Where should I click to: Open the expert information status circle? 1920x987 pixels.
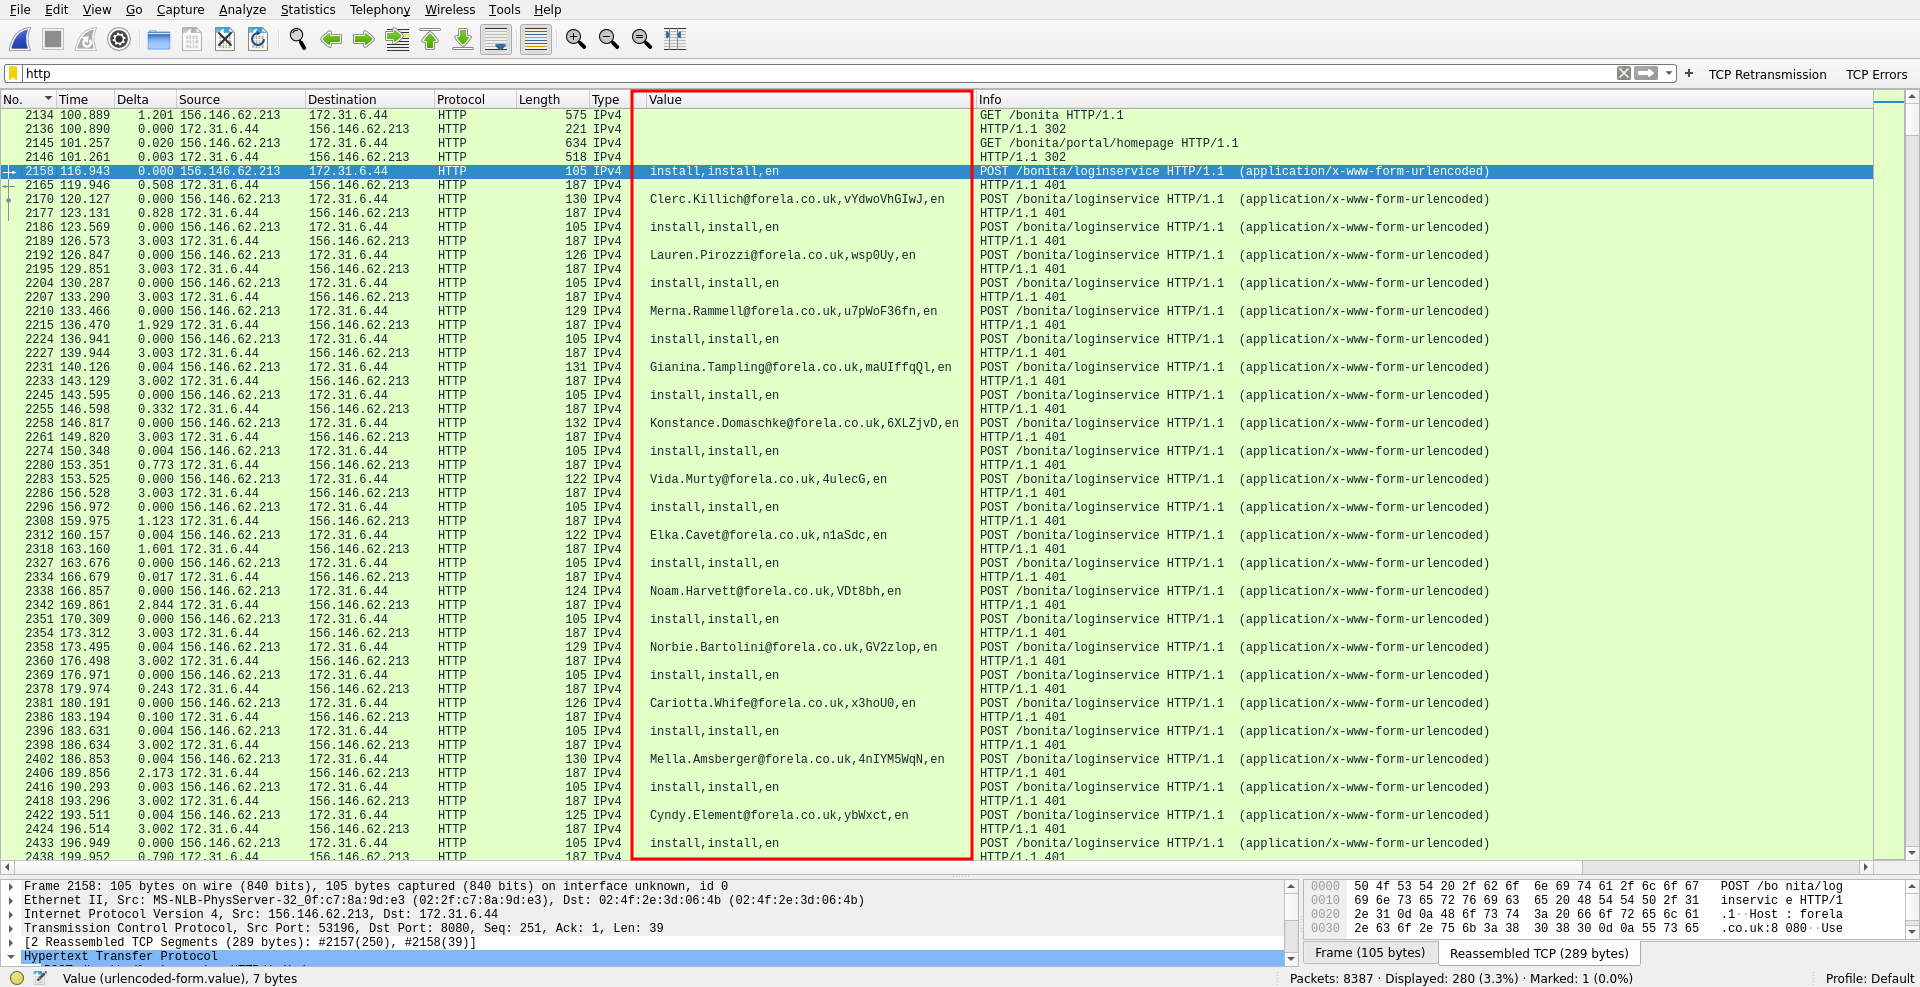pyautogui.click(x=17, y=978)
